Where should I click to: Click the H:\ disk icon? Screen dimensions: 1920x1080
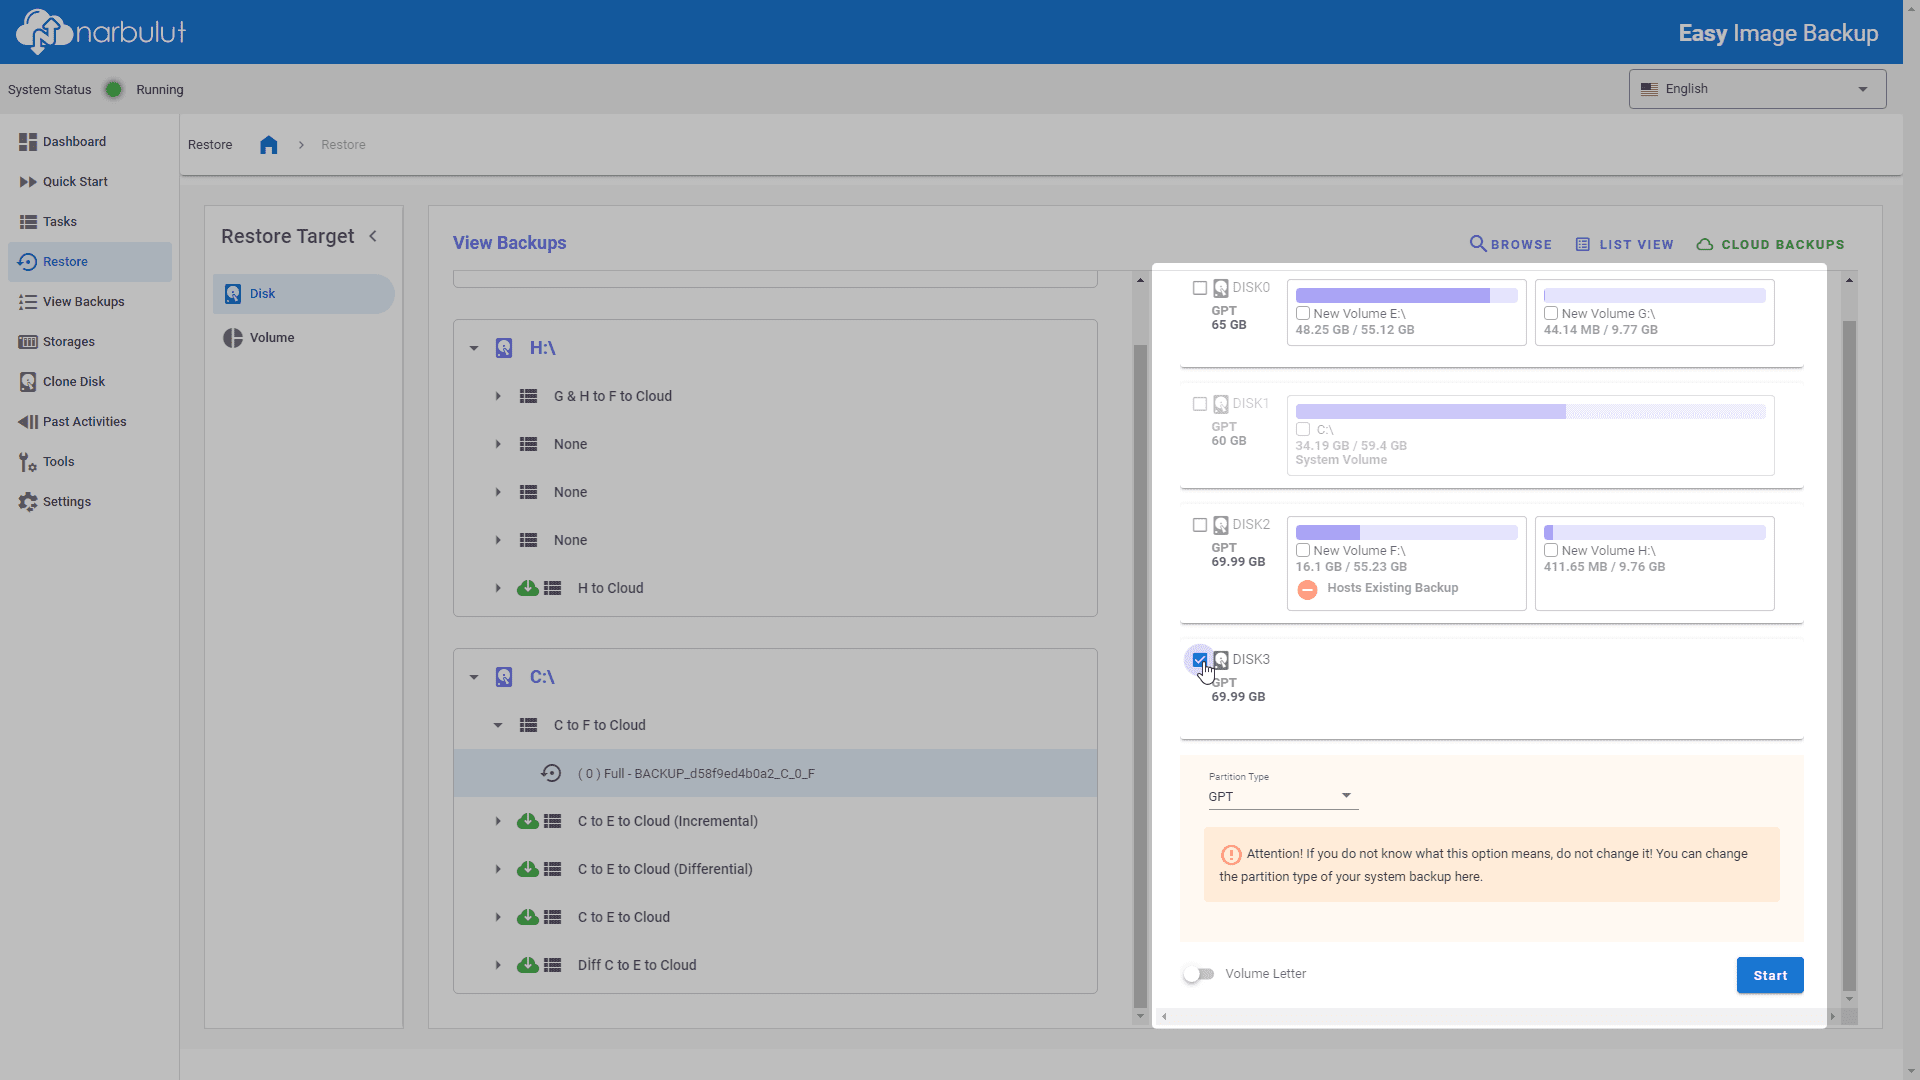(x=504, y=348)
